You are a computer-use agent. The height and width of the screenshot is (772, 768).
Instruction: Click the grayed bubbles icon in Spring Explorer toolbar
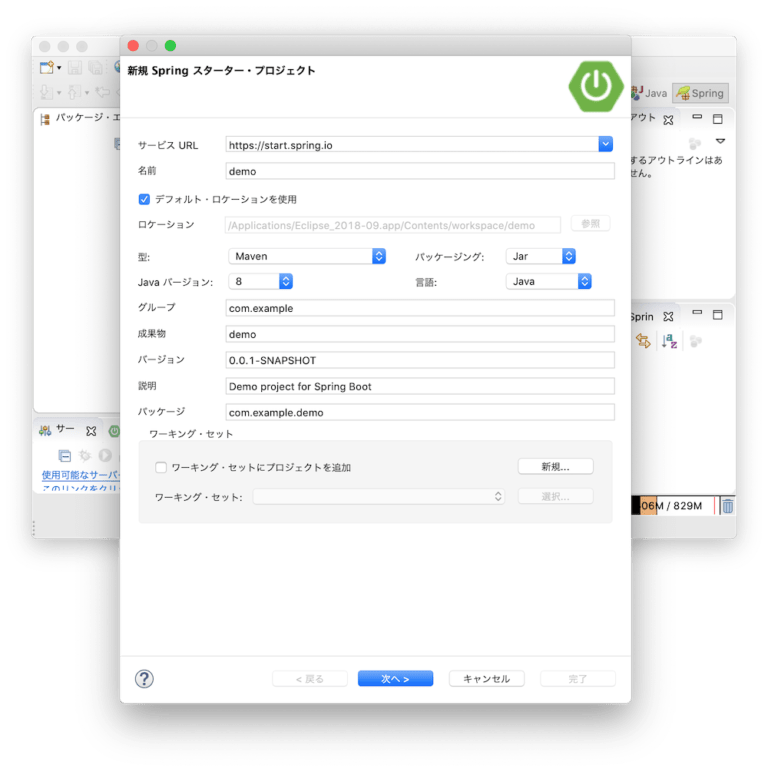click(x=696, y=341)
